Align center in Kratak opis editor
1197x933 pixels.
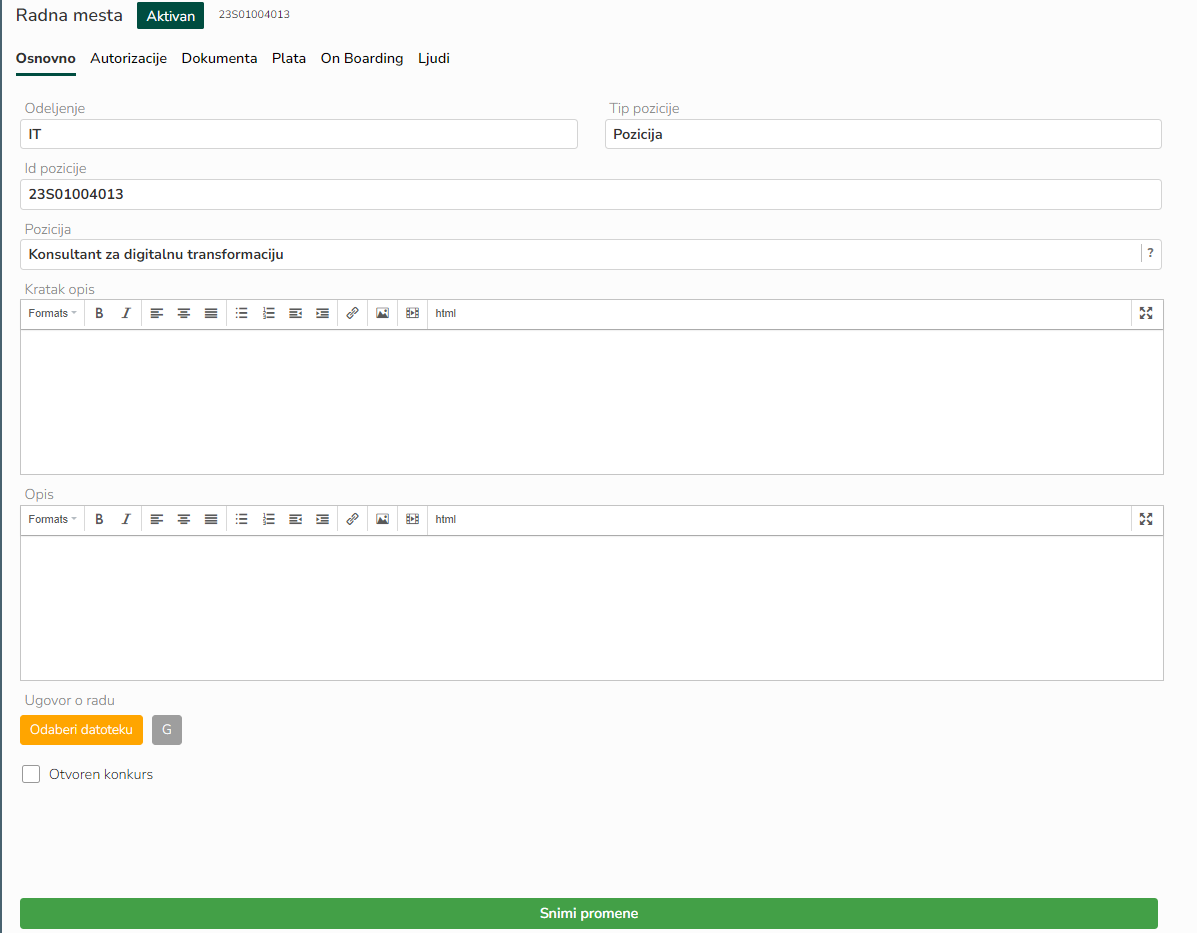coord(184,313)
